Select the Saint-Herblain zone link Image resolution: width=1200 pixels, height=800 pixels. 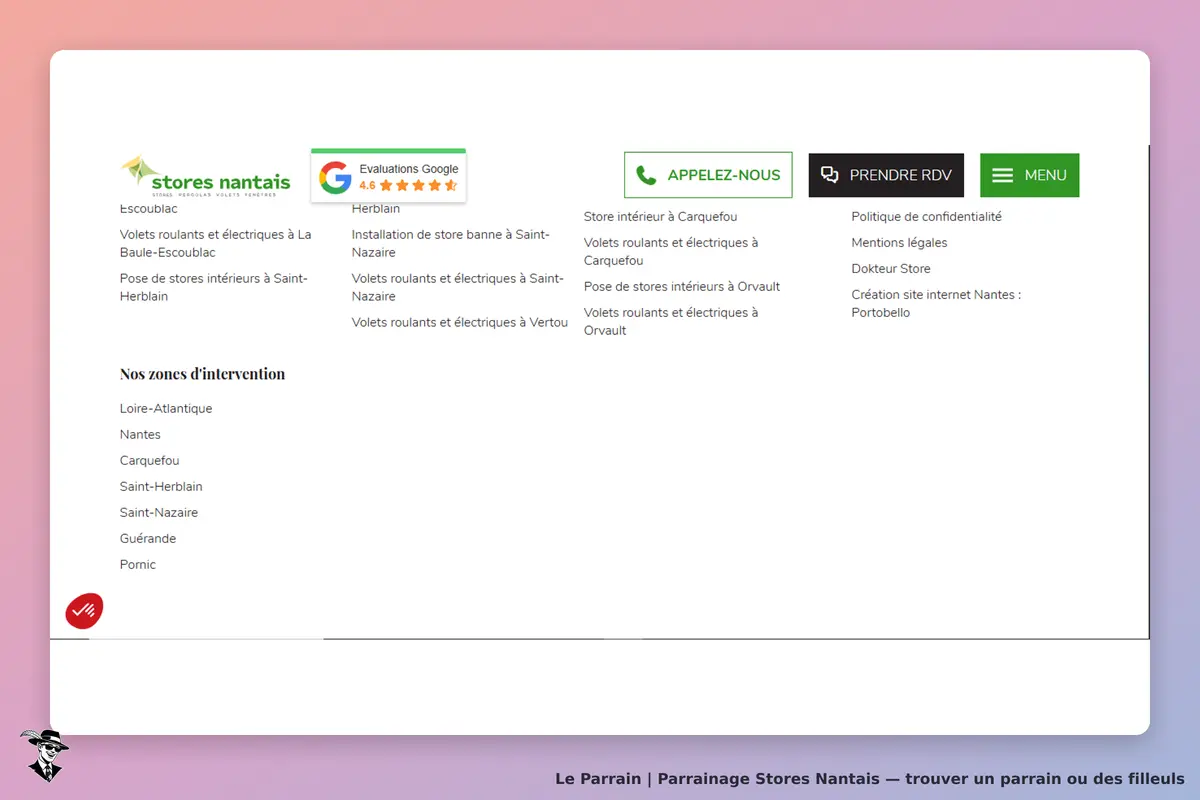tap(161, 486)
